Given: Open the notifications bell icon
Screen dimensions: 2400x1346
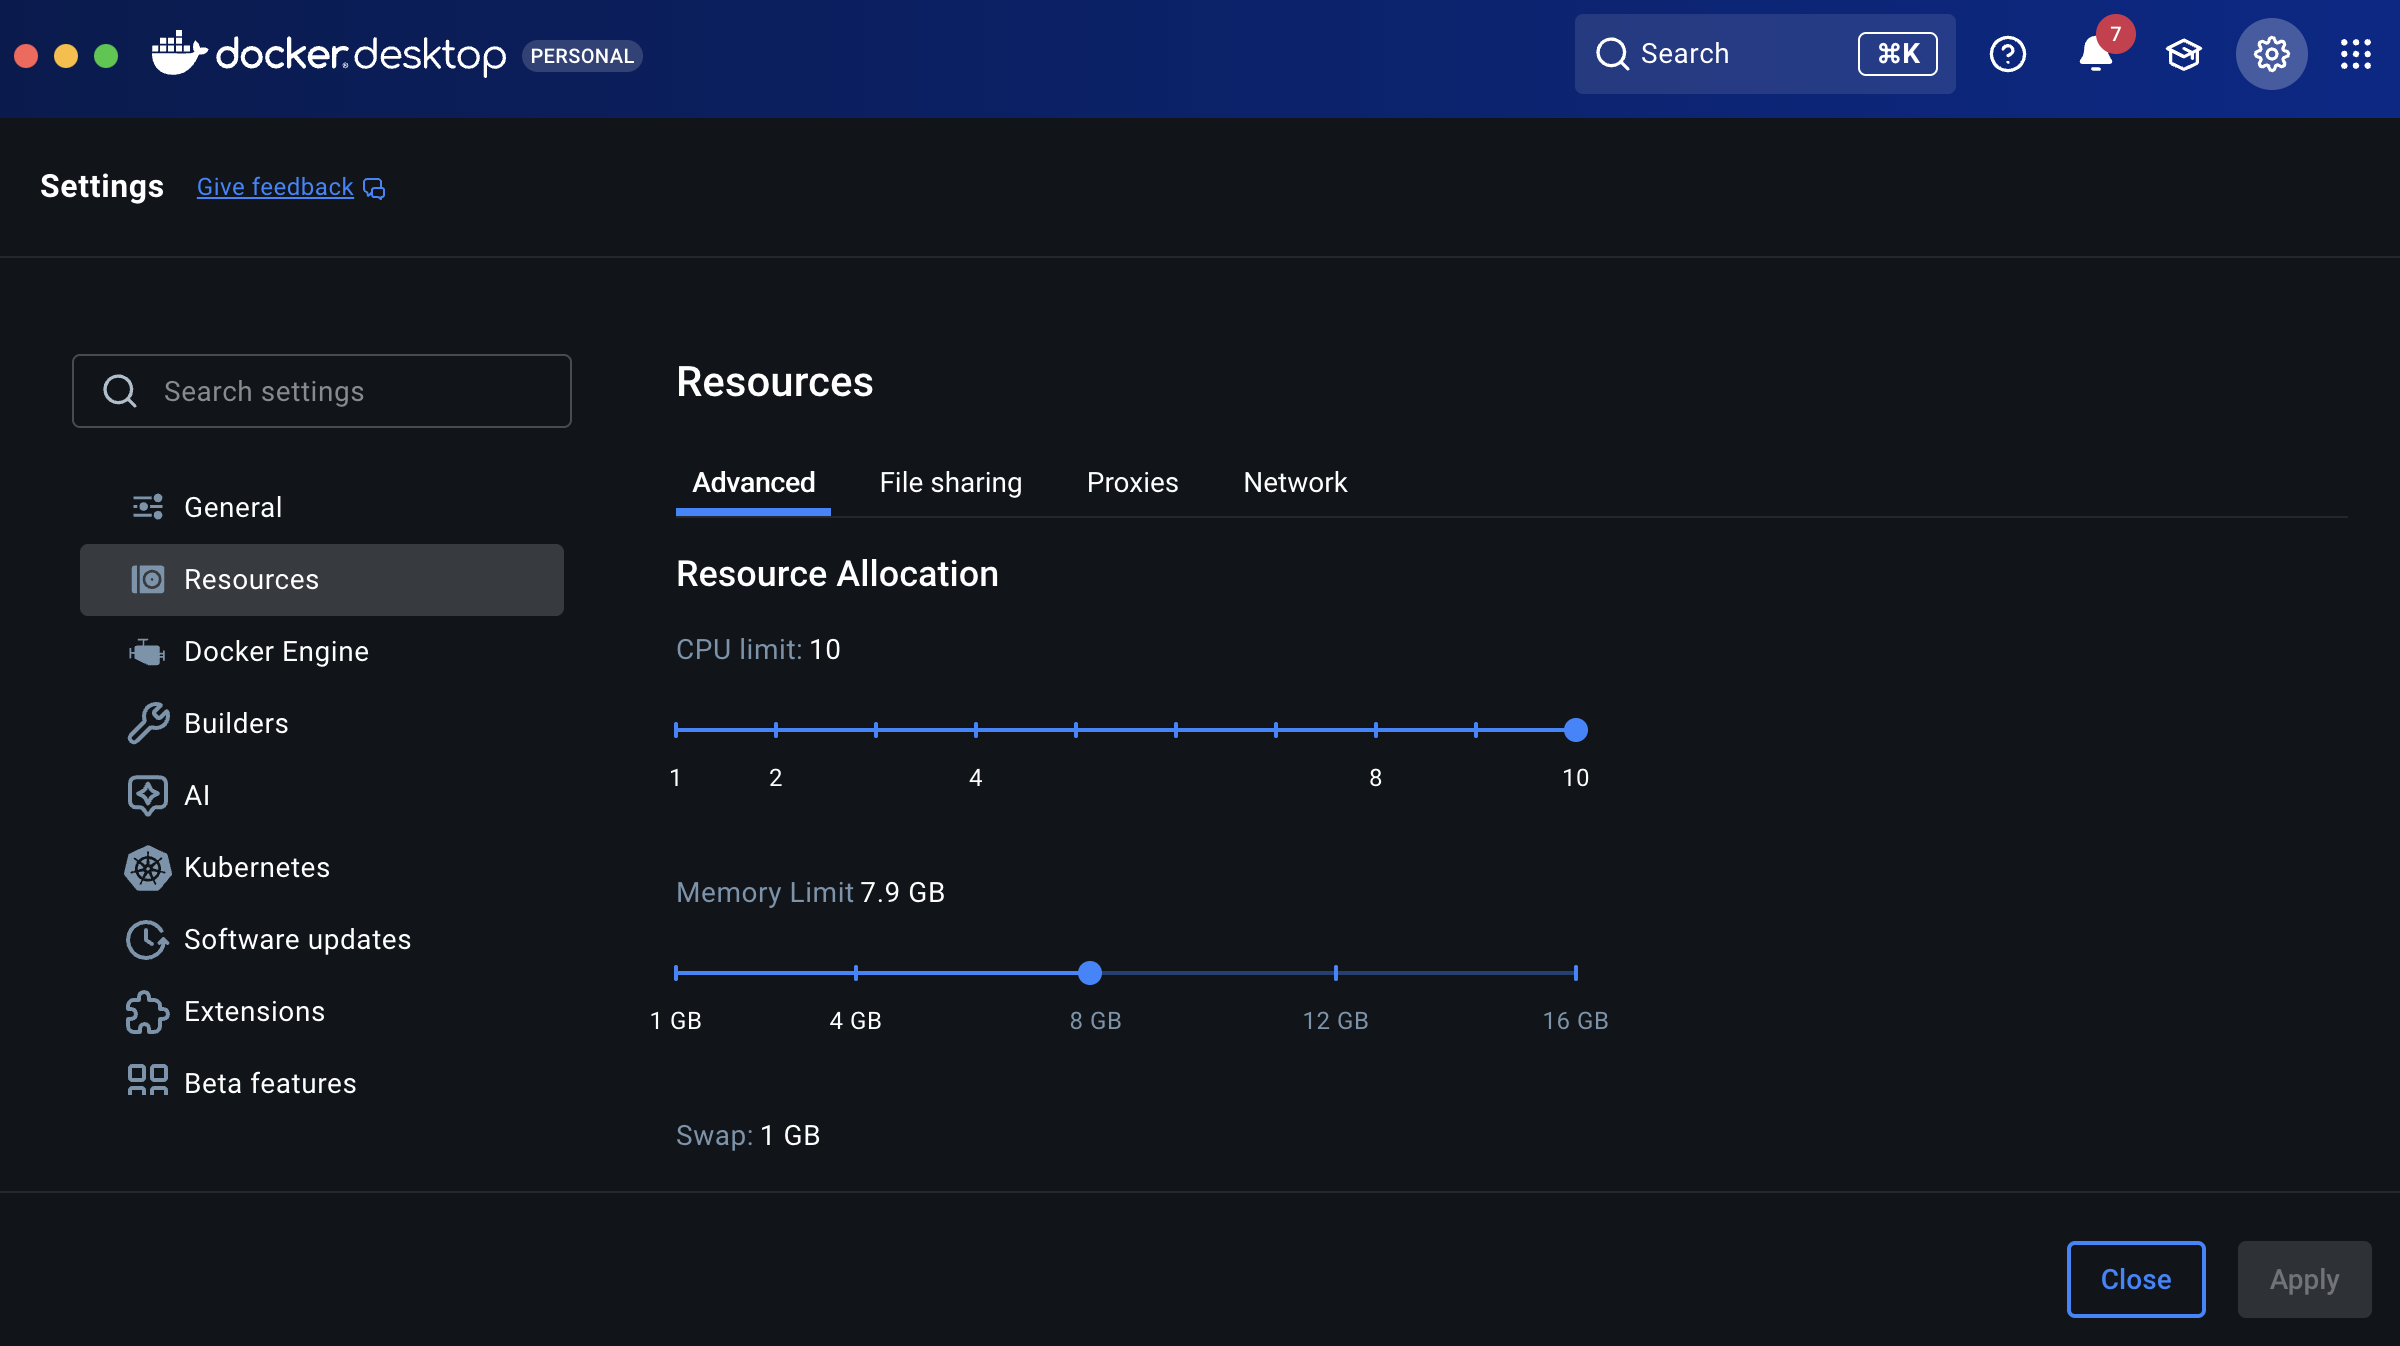Looking at the screenshot, I should click(x=2095, y=54).
